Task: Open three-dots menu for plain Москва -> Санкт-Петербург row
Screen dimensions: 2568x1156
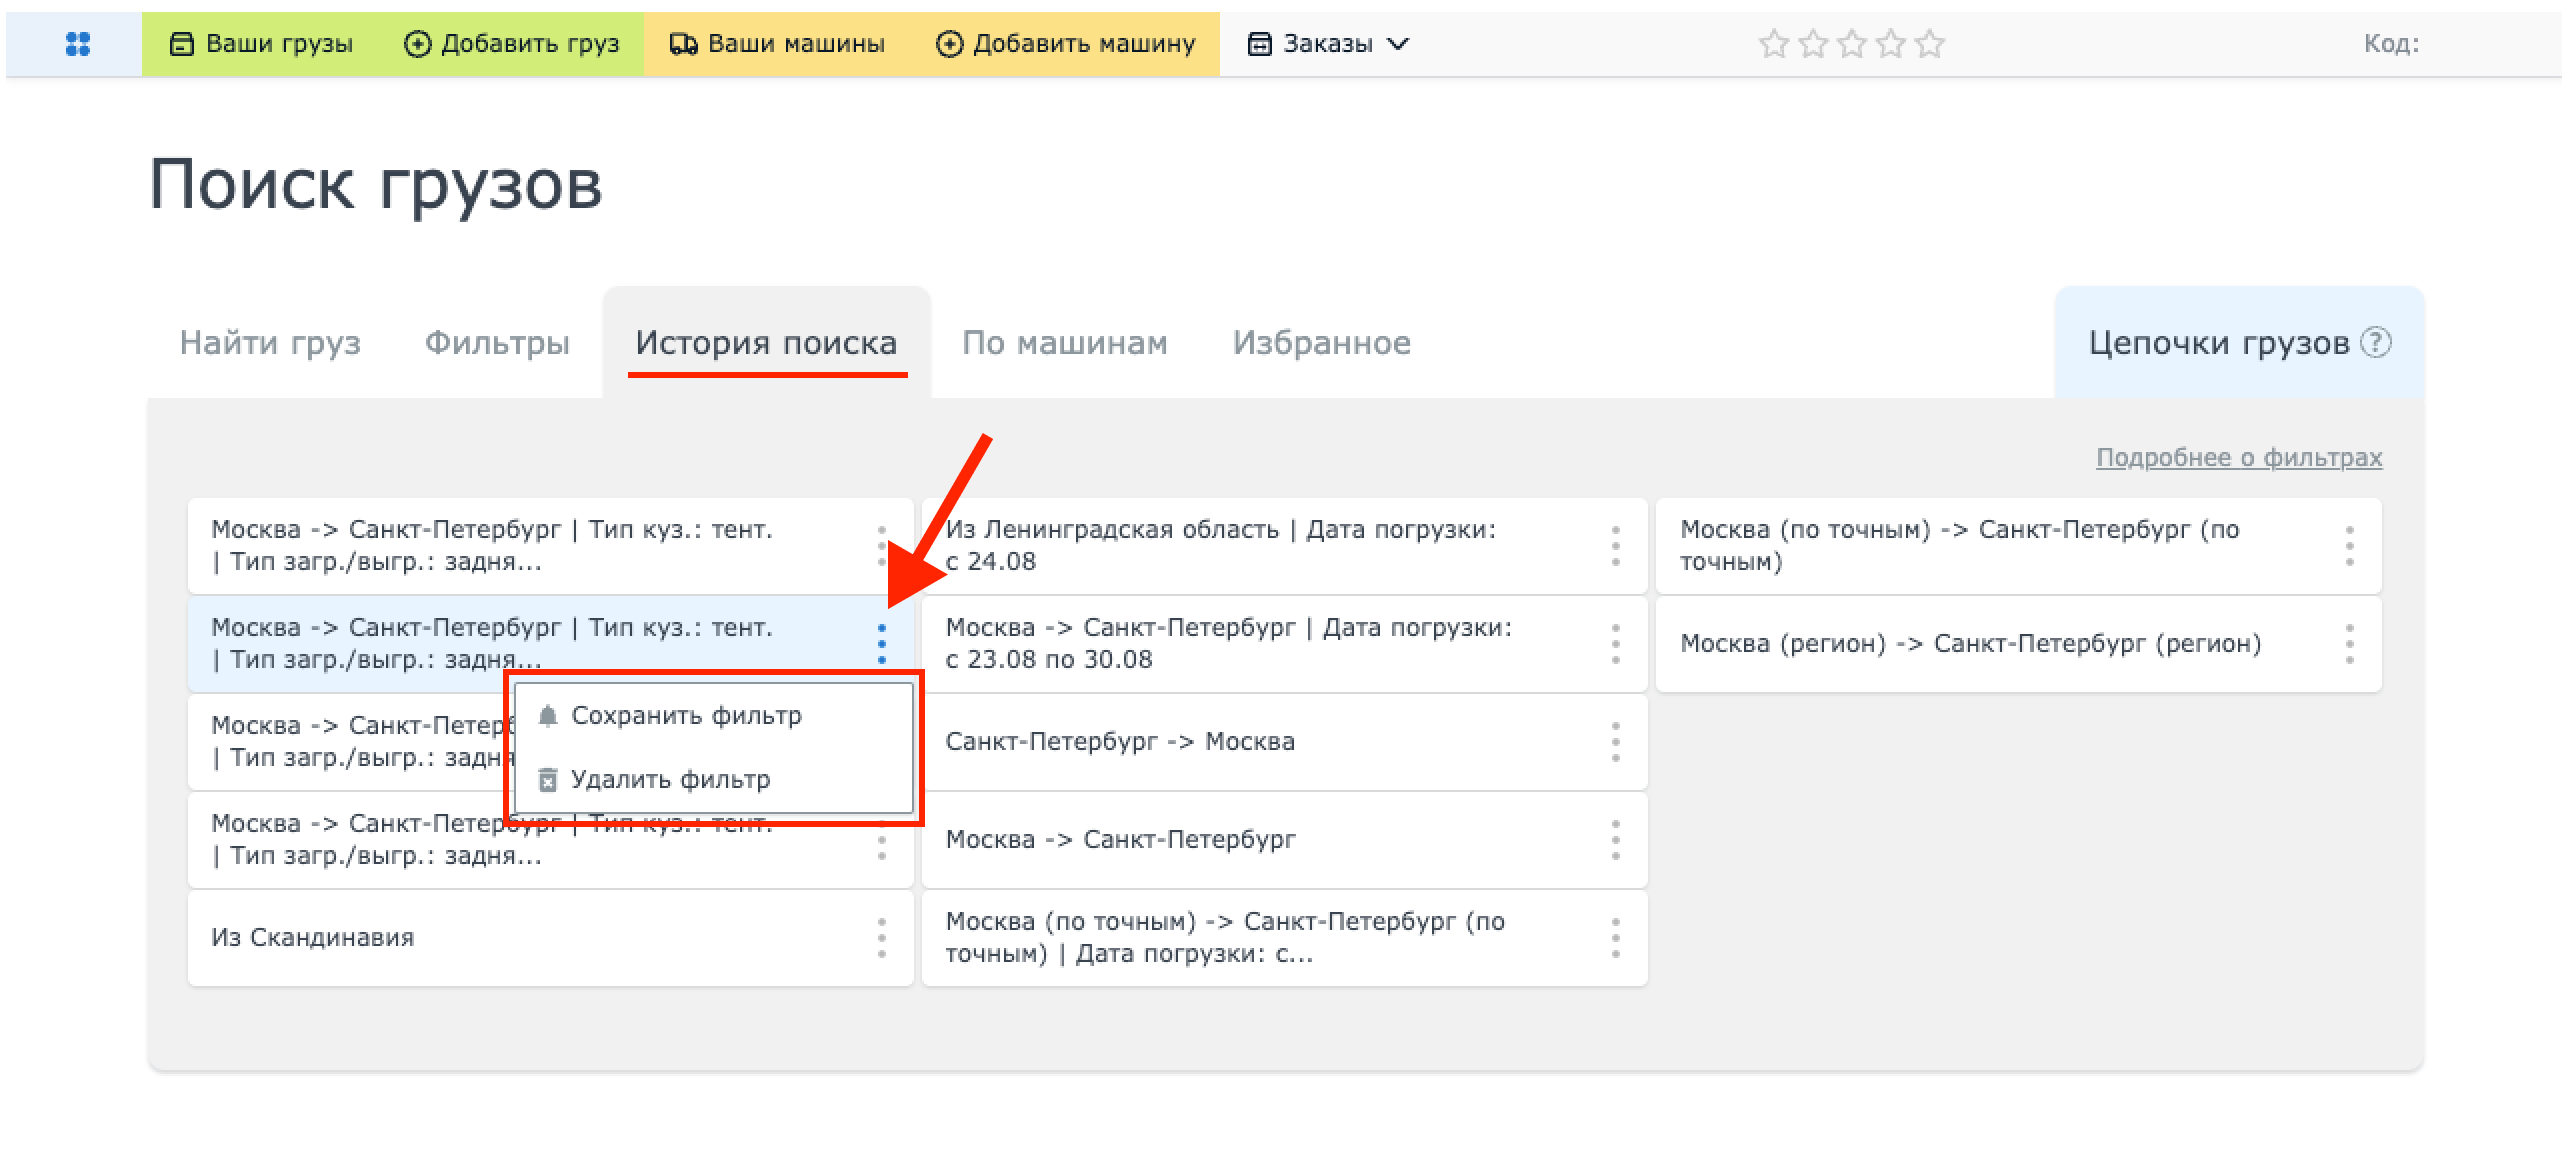Action: click(1615, 840)
